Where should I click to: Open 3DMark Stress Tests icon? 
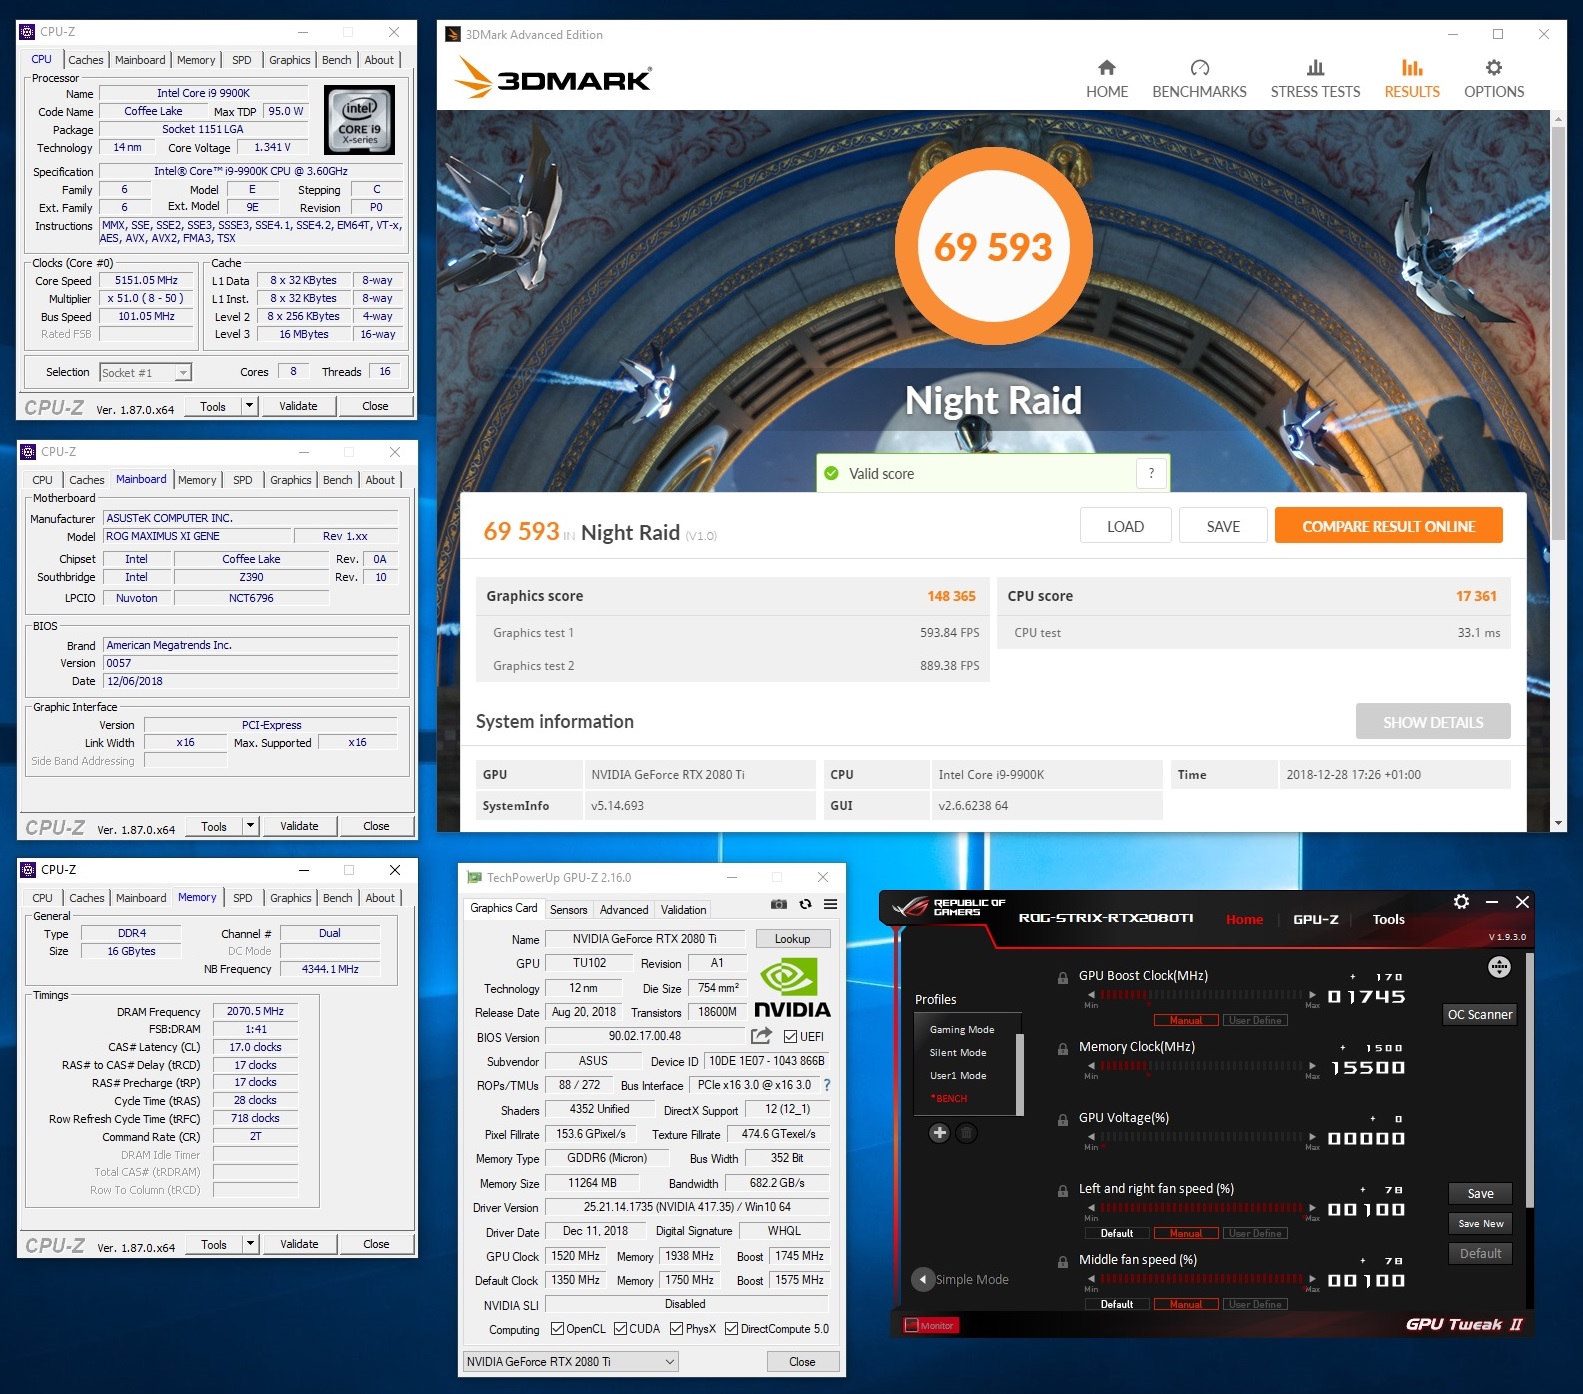point(1315,67)
